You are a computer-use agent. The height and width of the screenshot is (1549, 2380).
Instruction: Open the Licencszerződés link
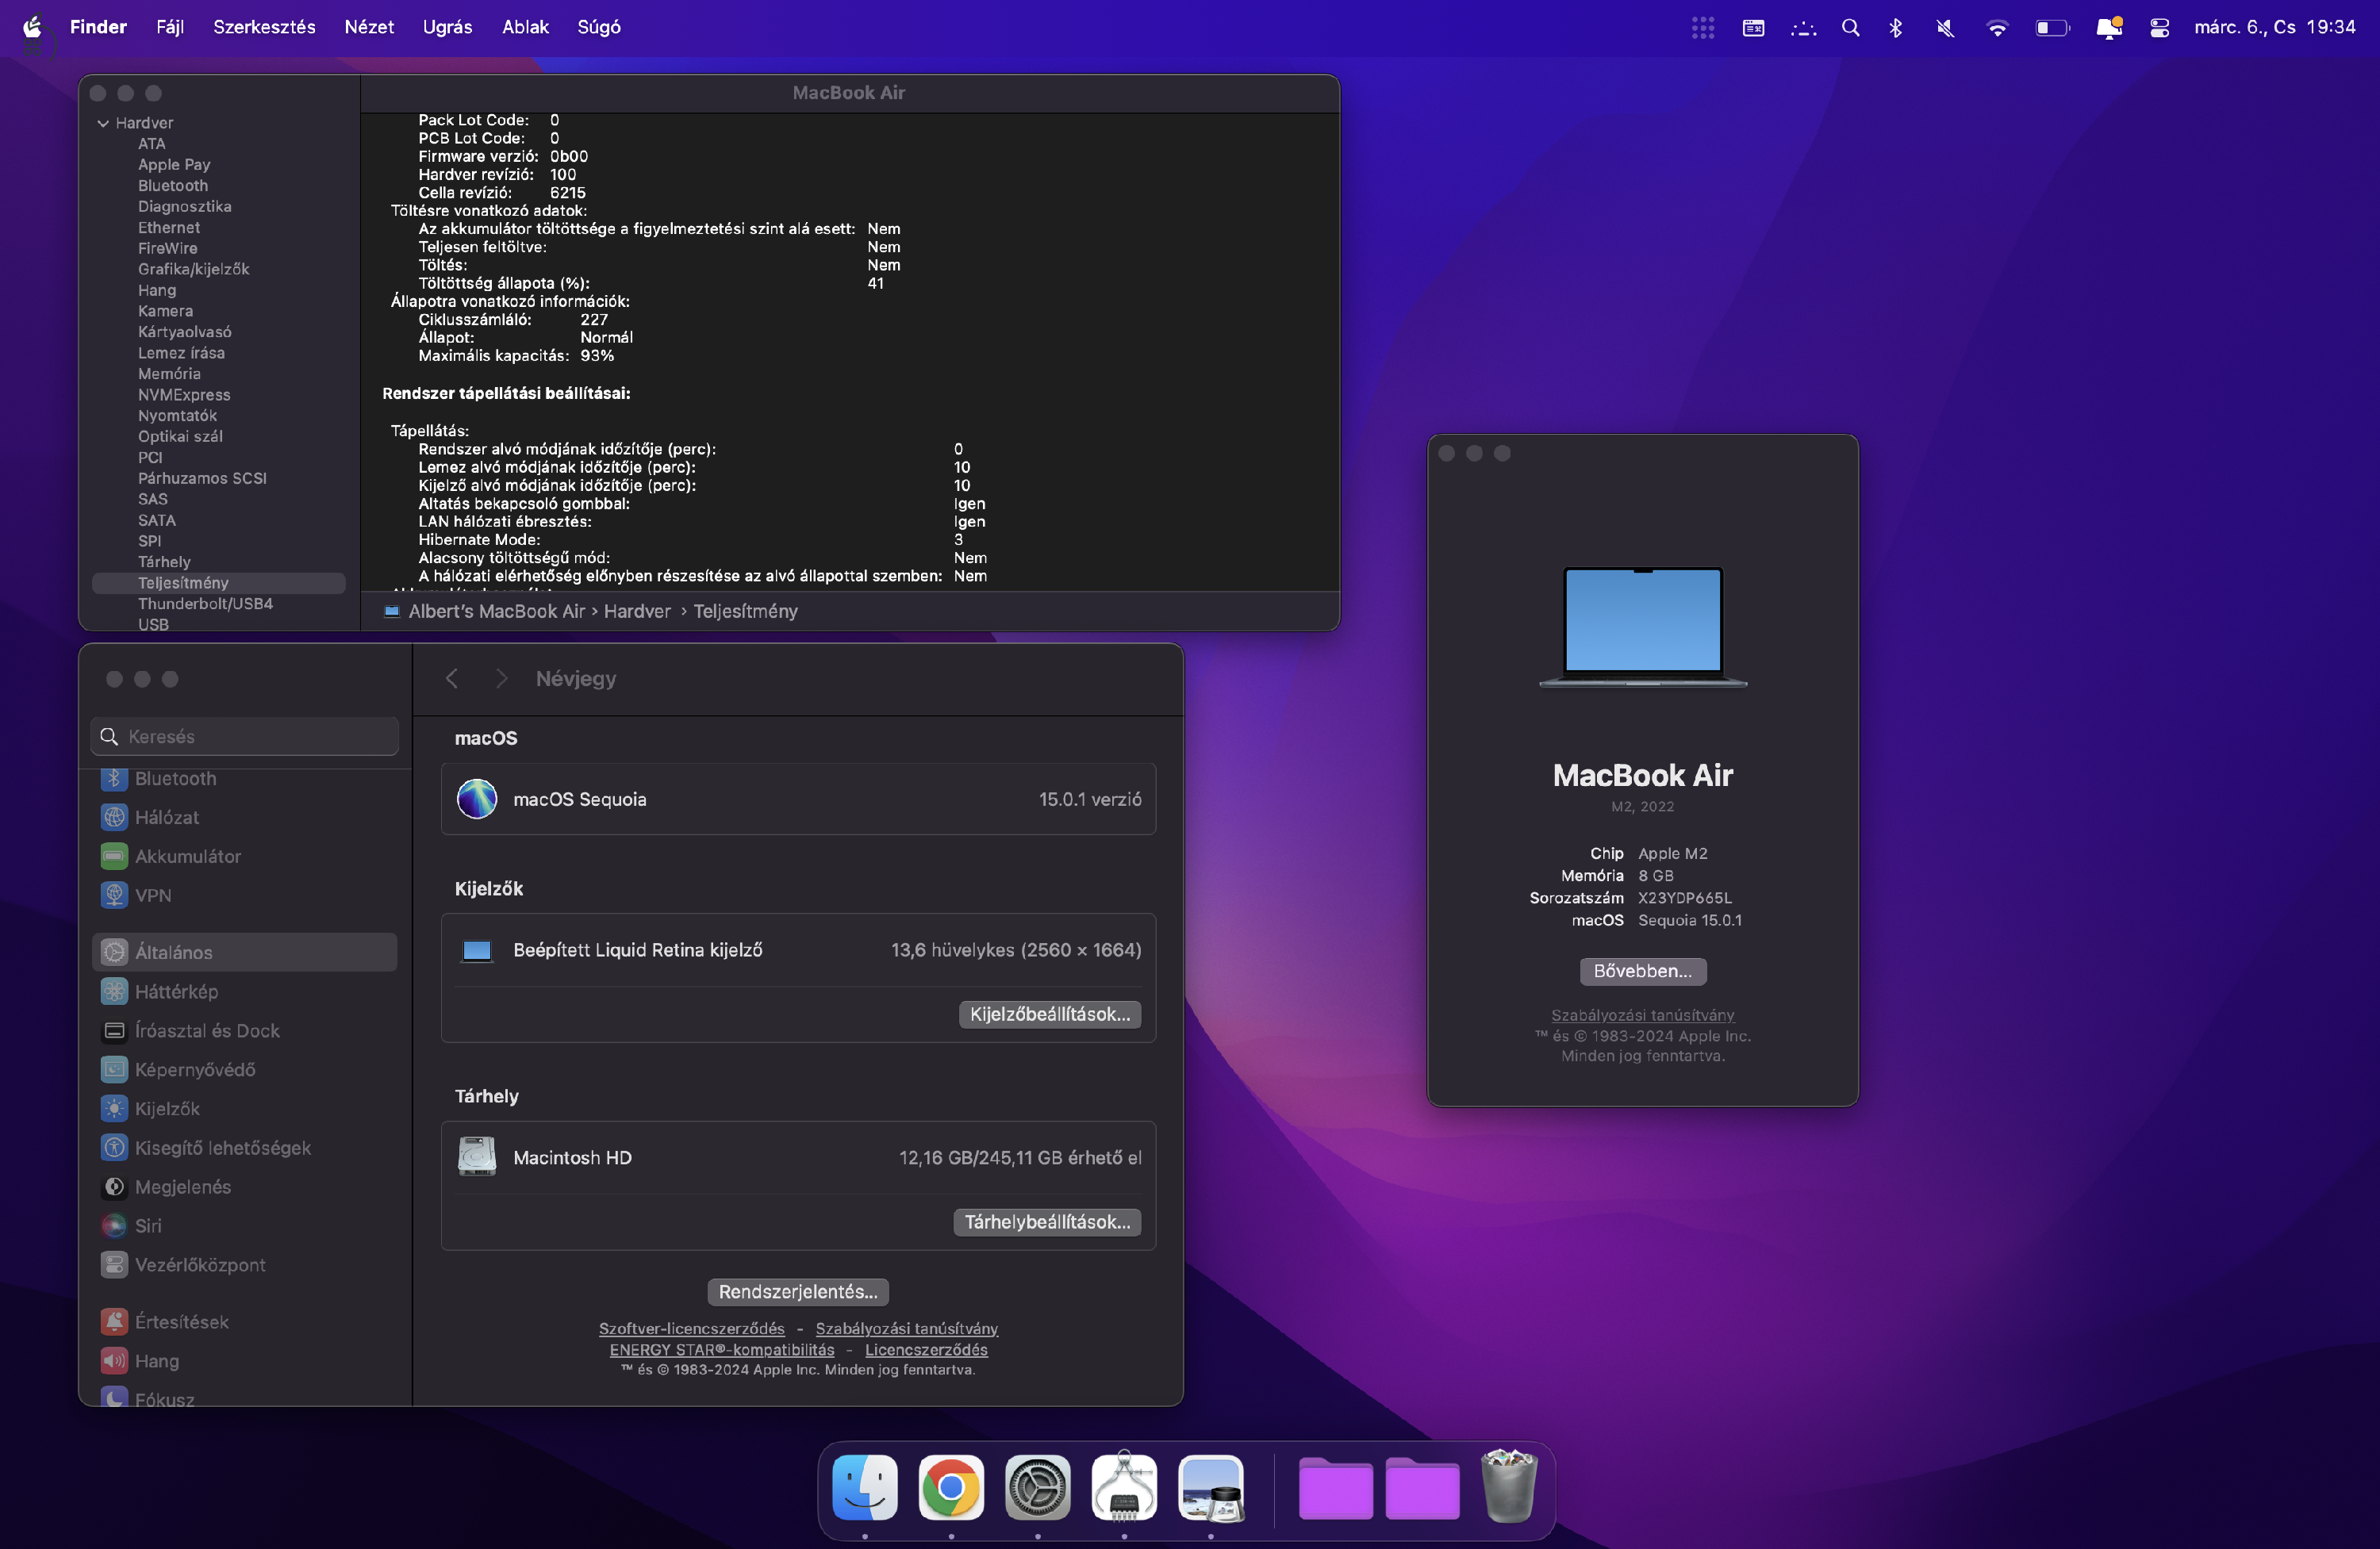click(926, 1349)
